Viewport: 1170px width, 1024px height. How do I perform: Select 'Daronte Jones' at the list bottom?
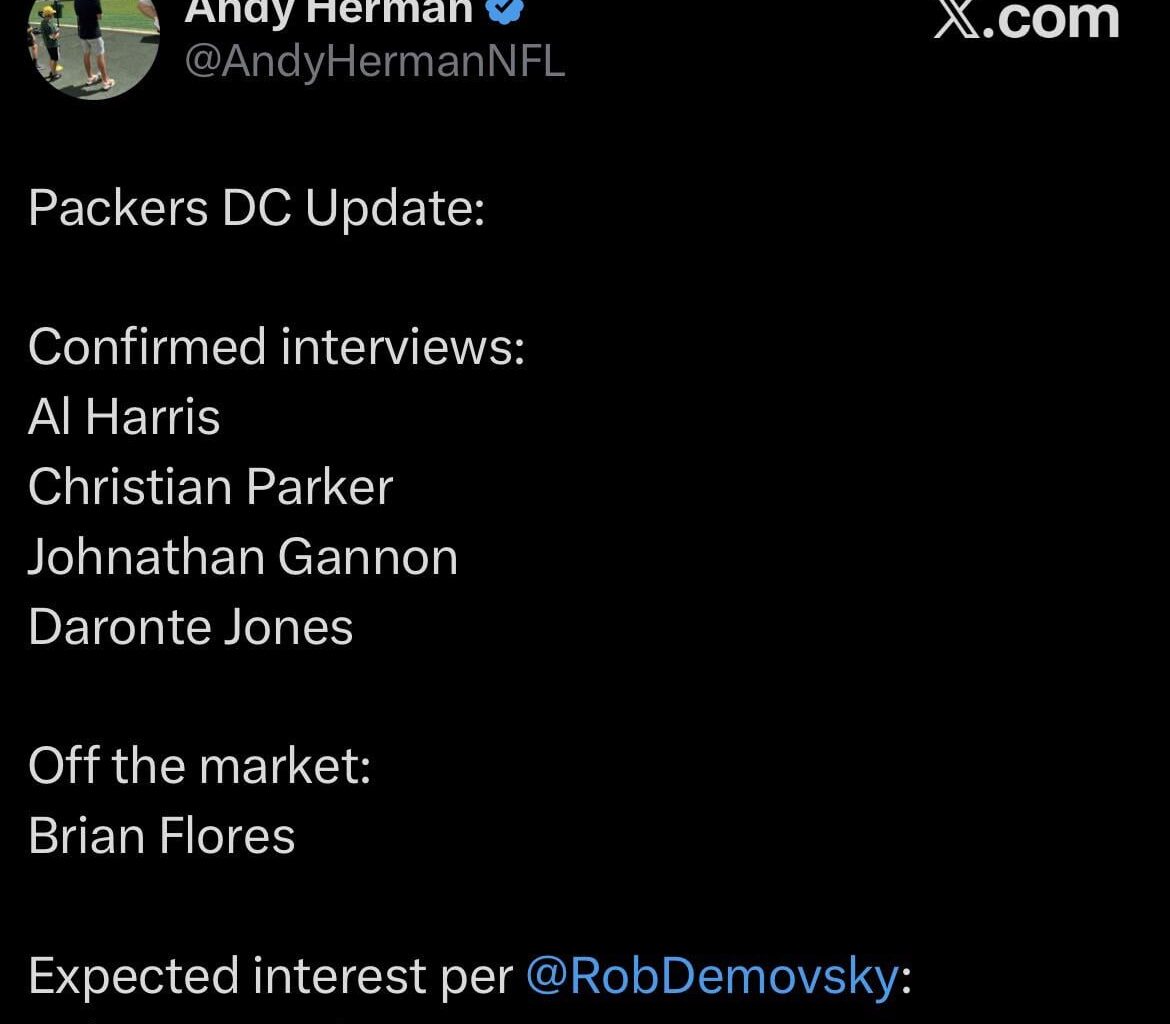click(x=190, y=627)
